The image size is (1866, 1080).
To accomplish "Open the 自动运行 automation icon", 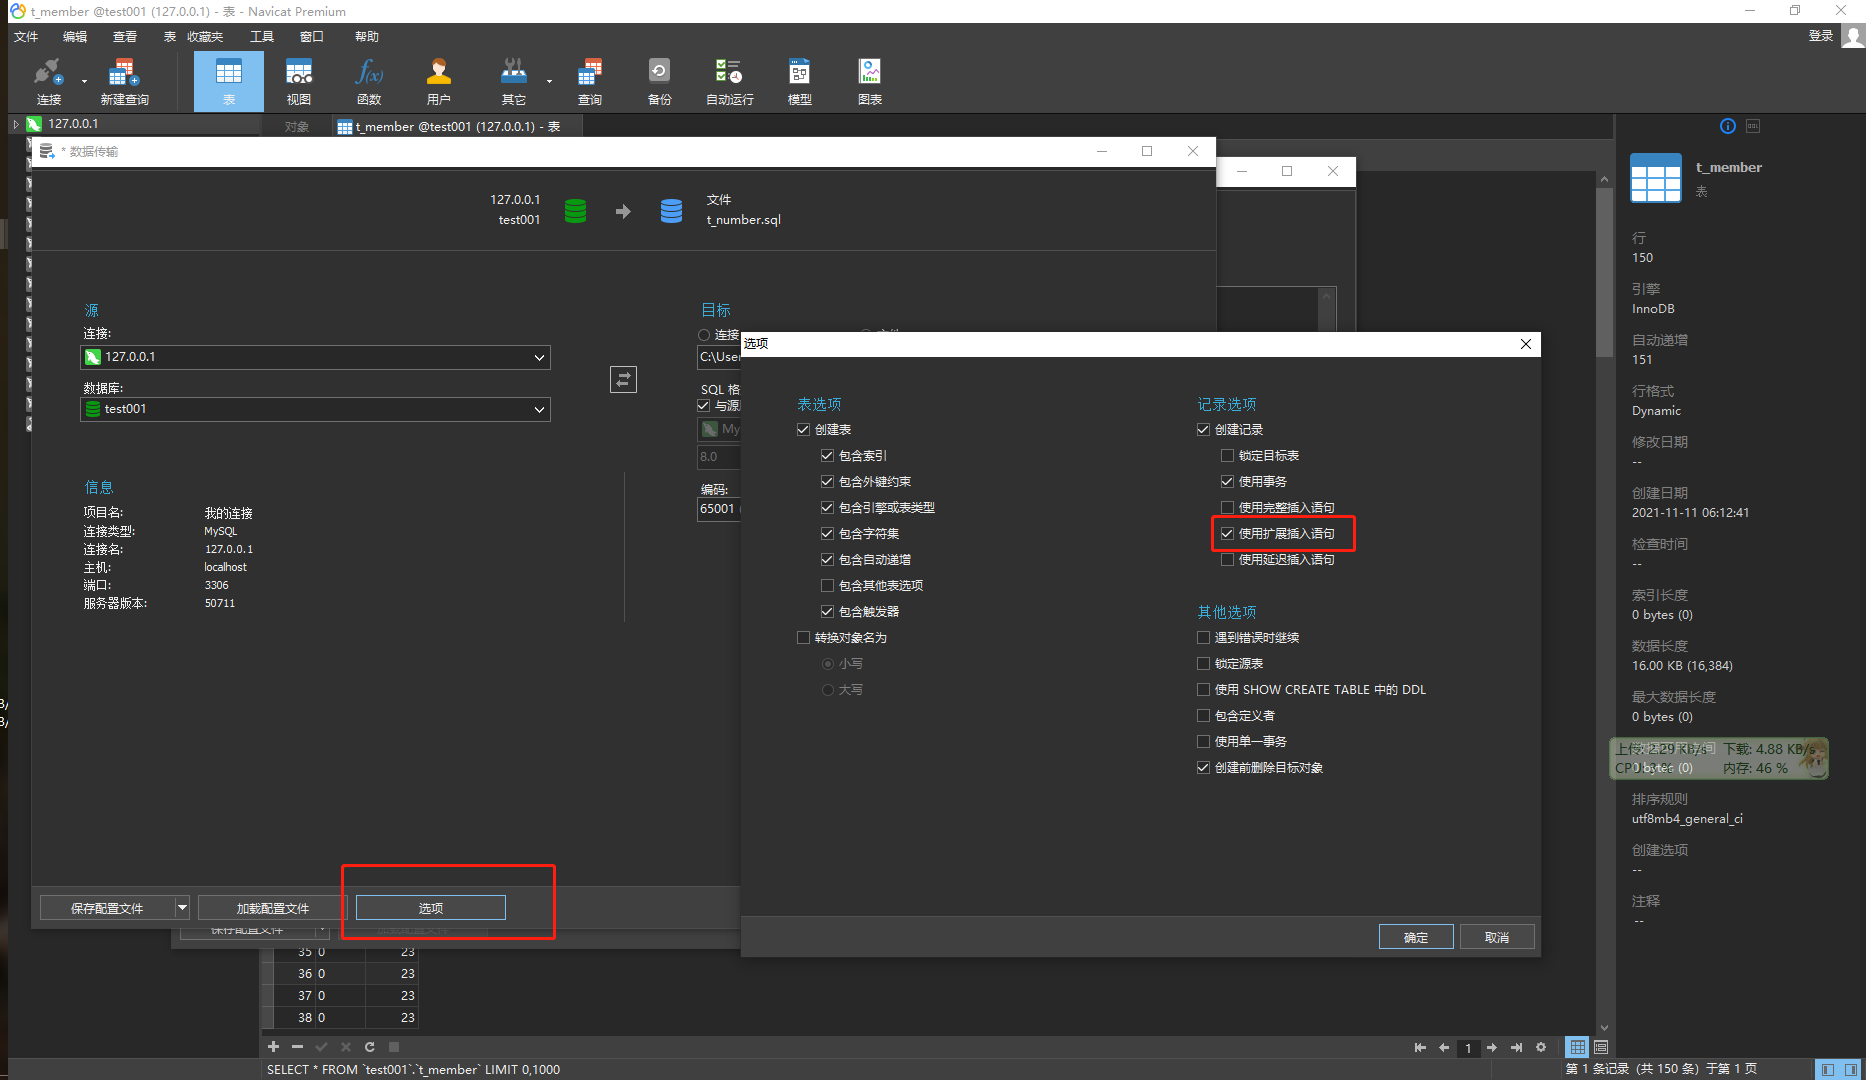I will pos(729,81).
